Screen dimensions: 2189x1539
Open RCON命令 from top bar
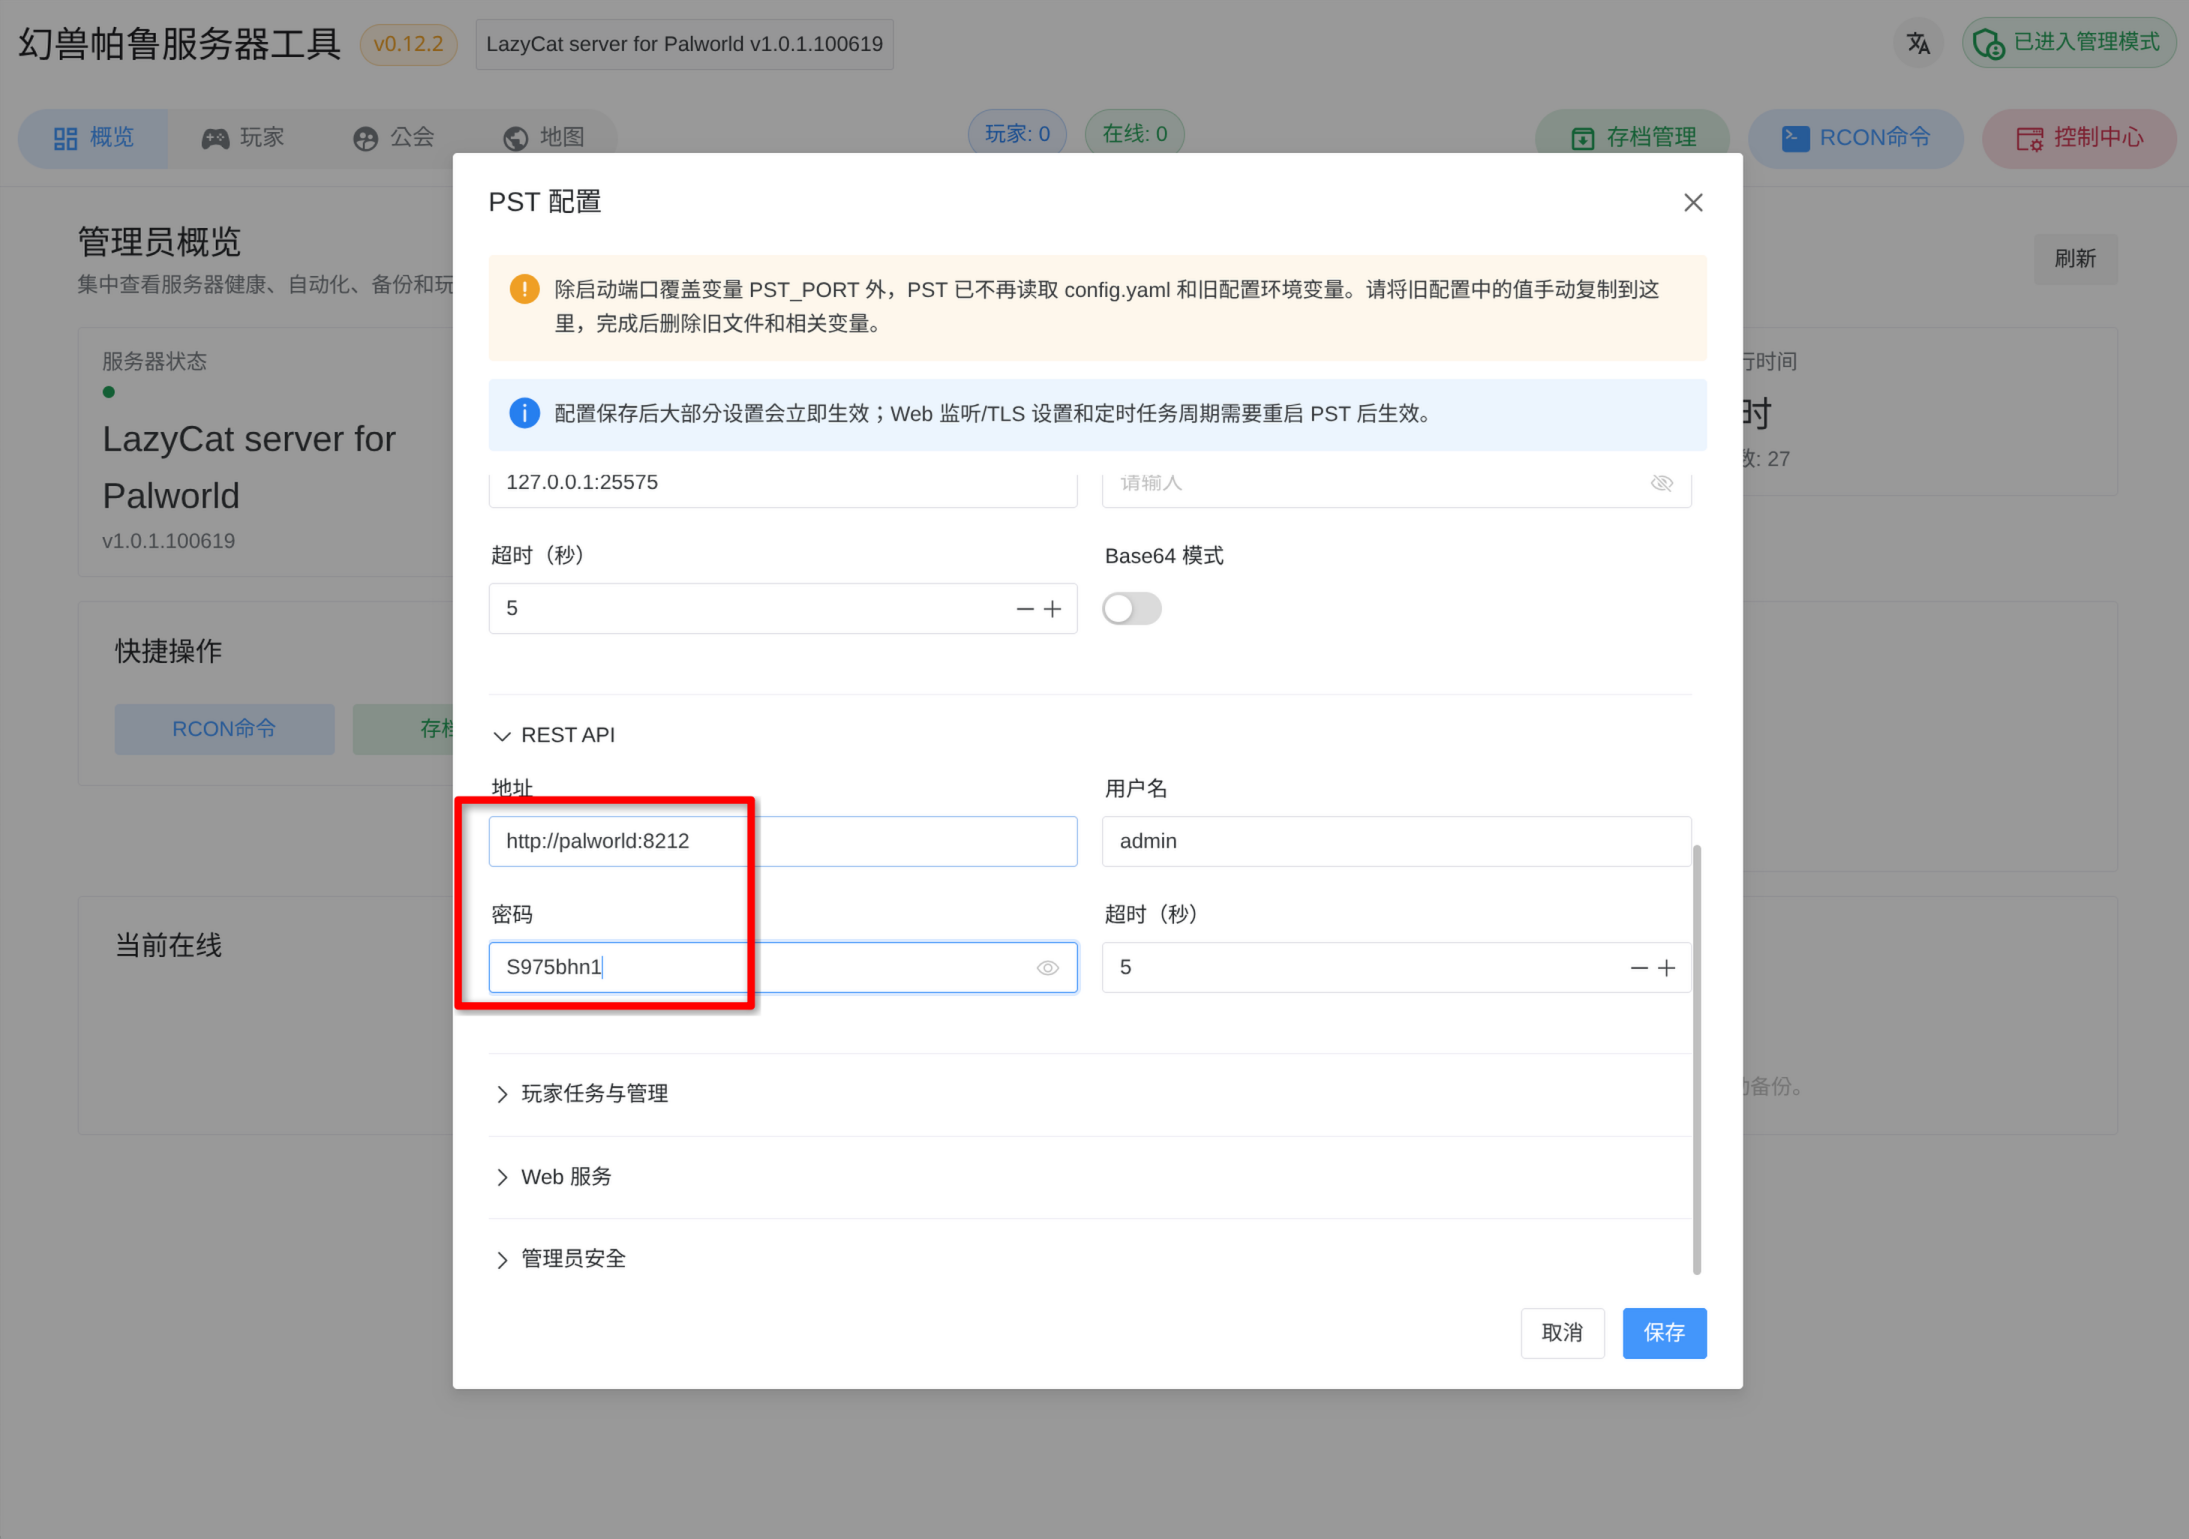[1855, 138]
